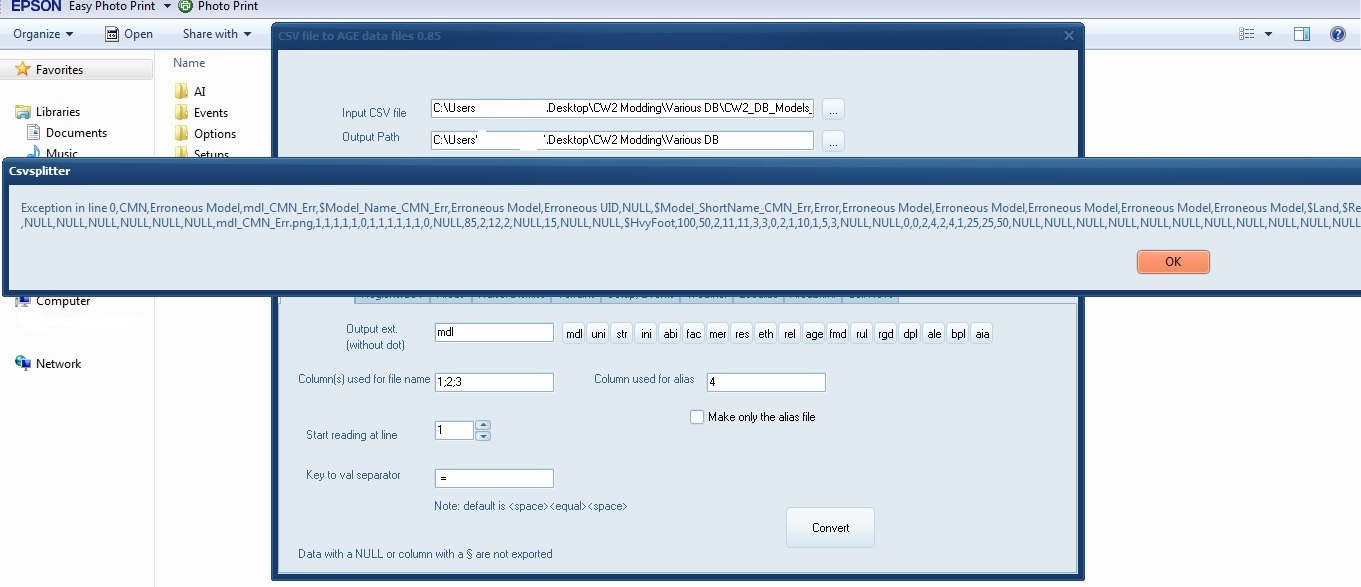Click the Favorites star icon
1361x587 pixels.
[x=23, y=70]
